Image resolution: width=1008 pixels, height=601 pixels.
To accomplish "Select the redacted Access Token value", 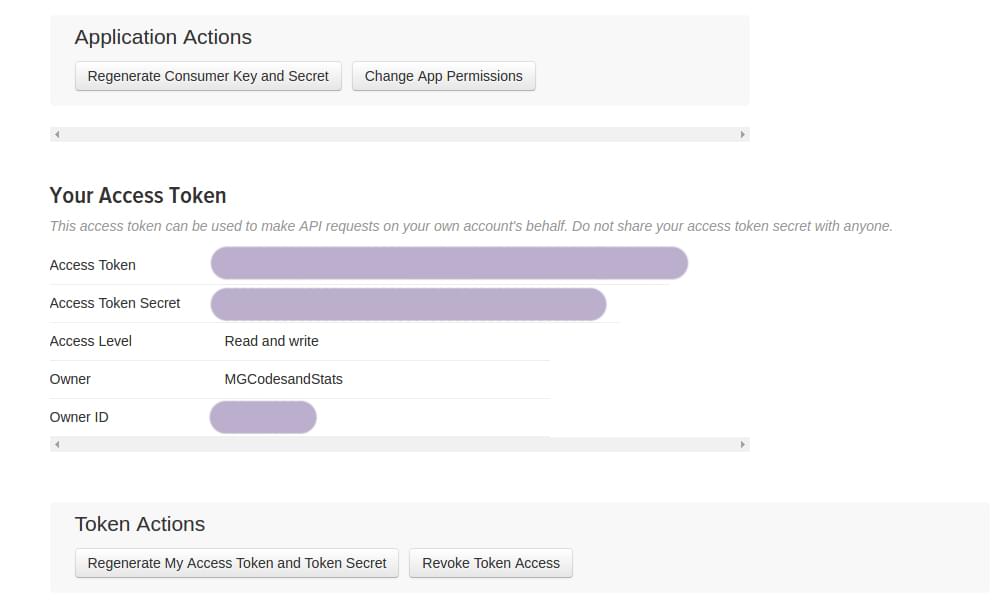I will [449, 264].
